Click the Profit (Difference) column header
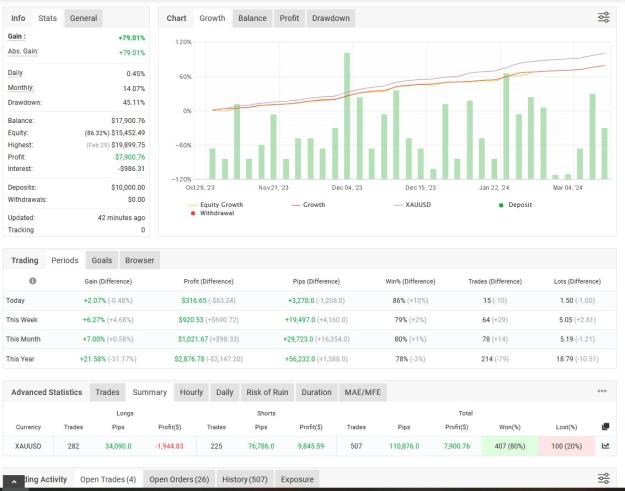 pyautogui.click(x=208, y=281)
